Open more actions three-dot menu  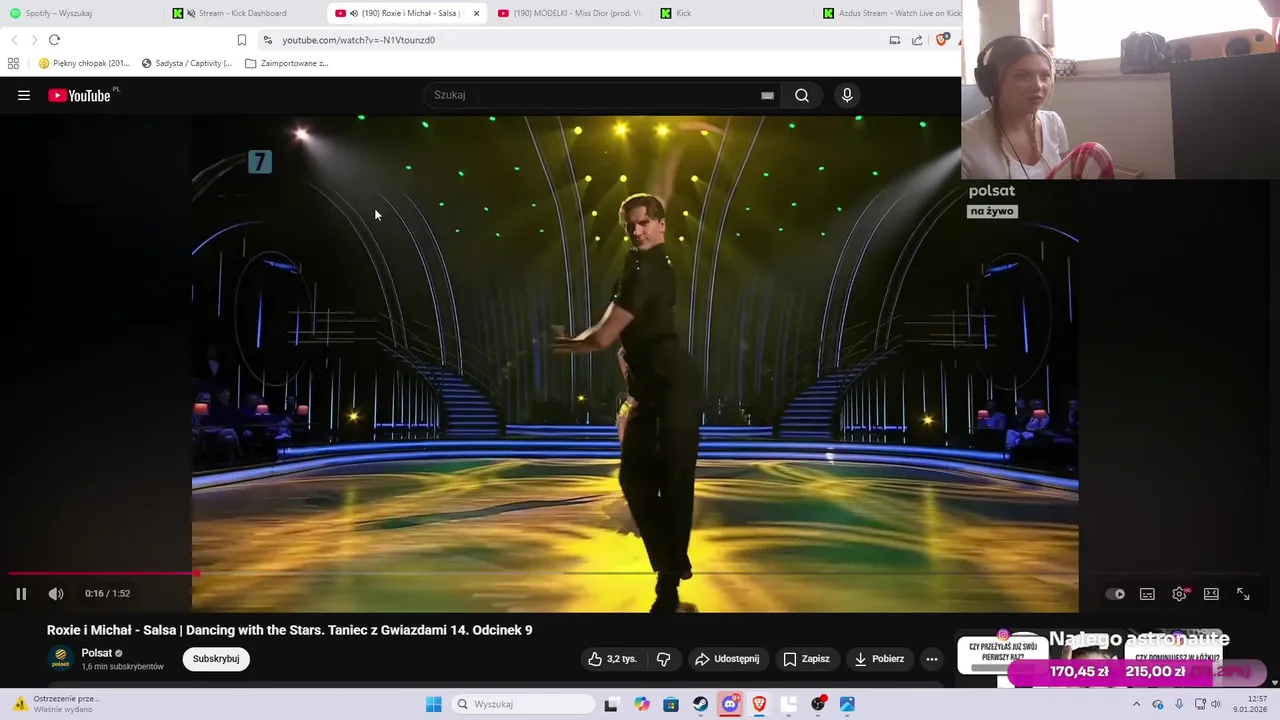click(x=932, y=659)
